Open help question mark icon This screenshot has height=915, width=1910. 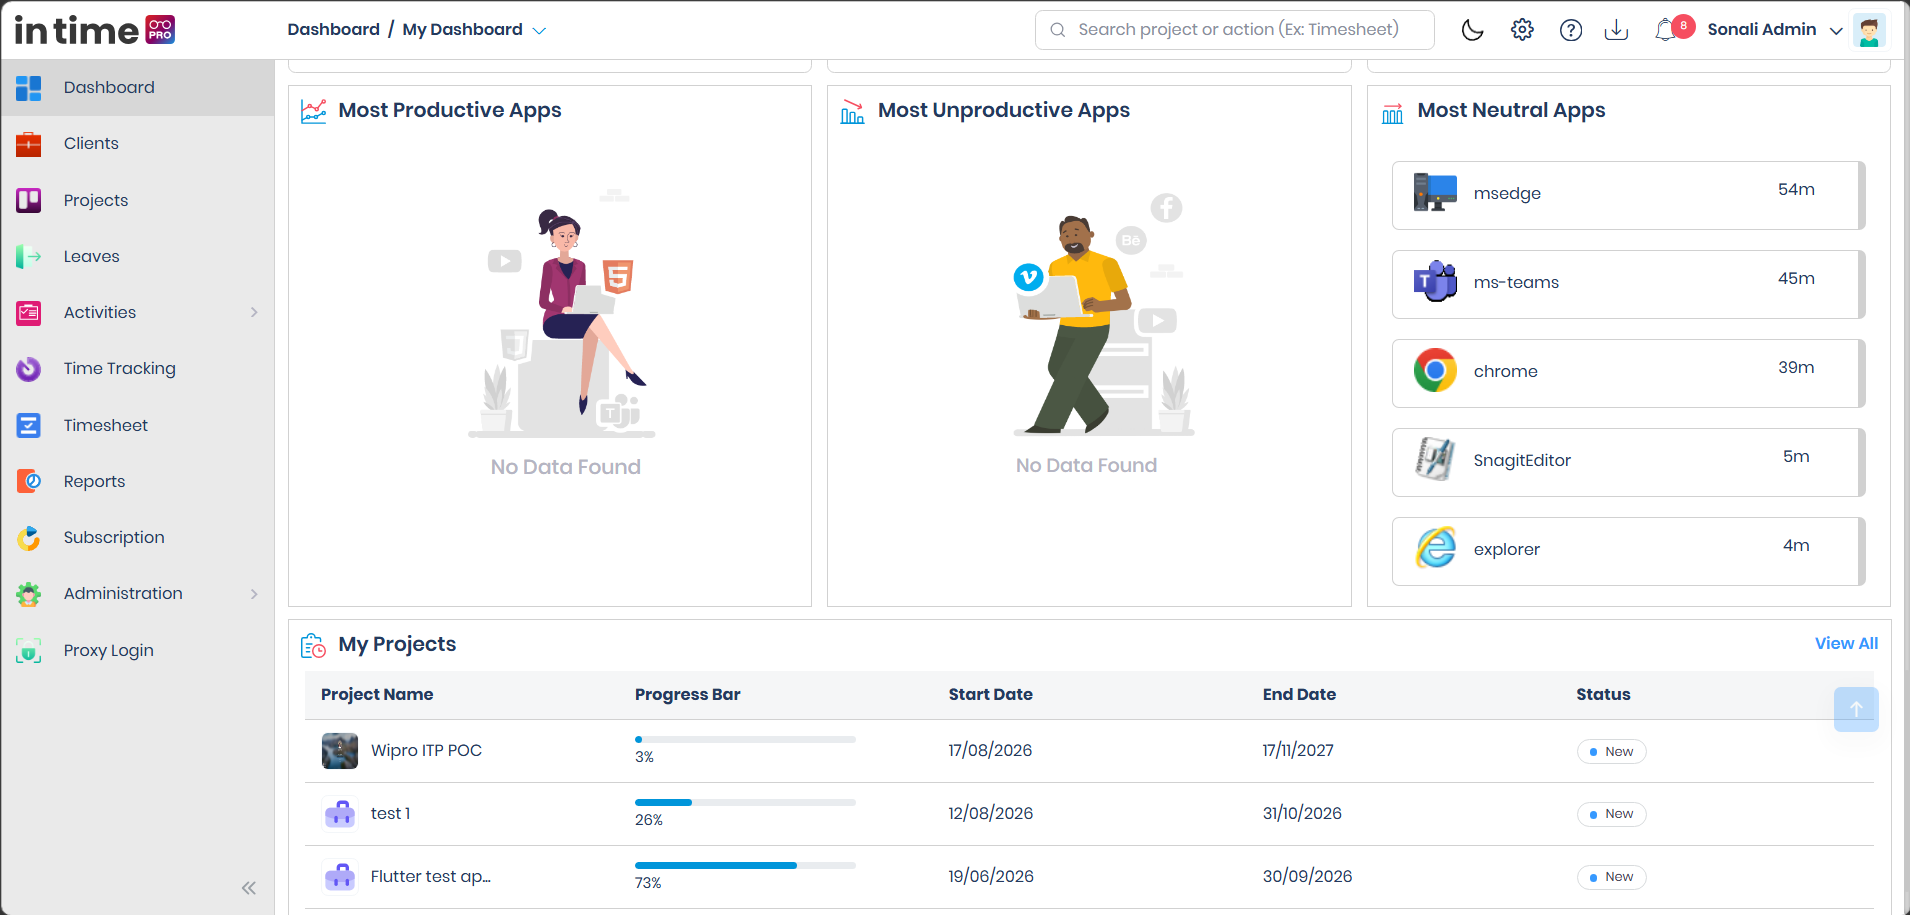[1571, 30]
